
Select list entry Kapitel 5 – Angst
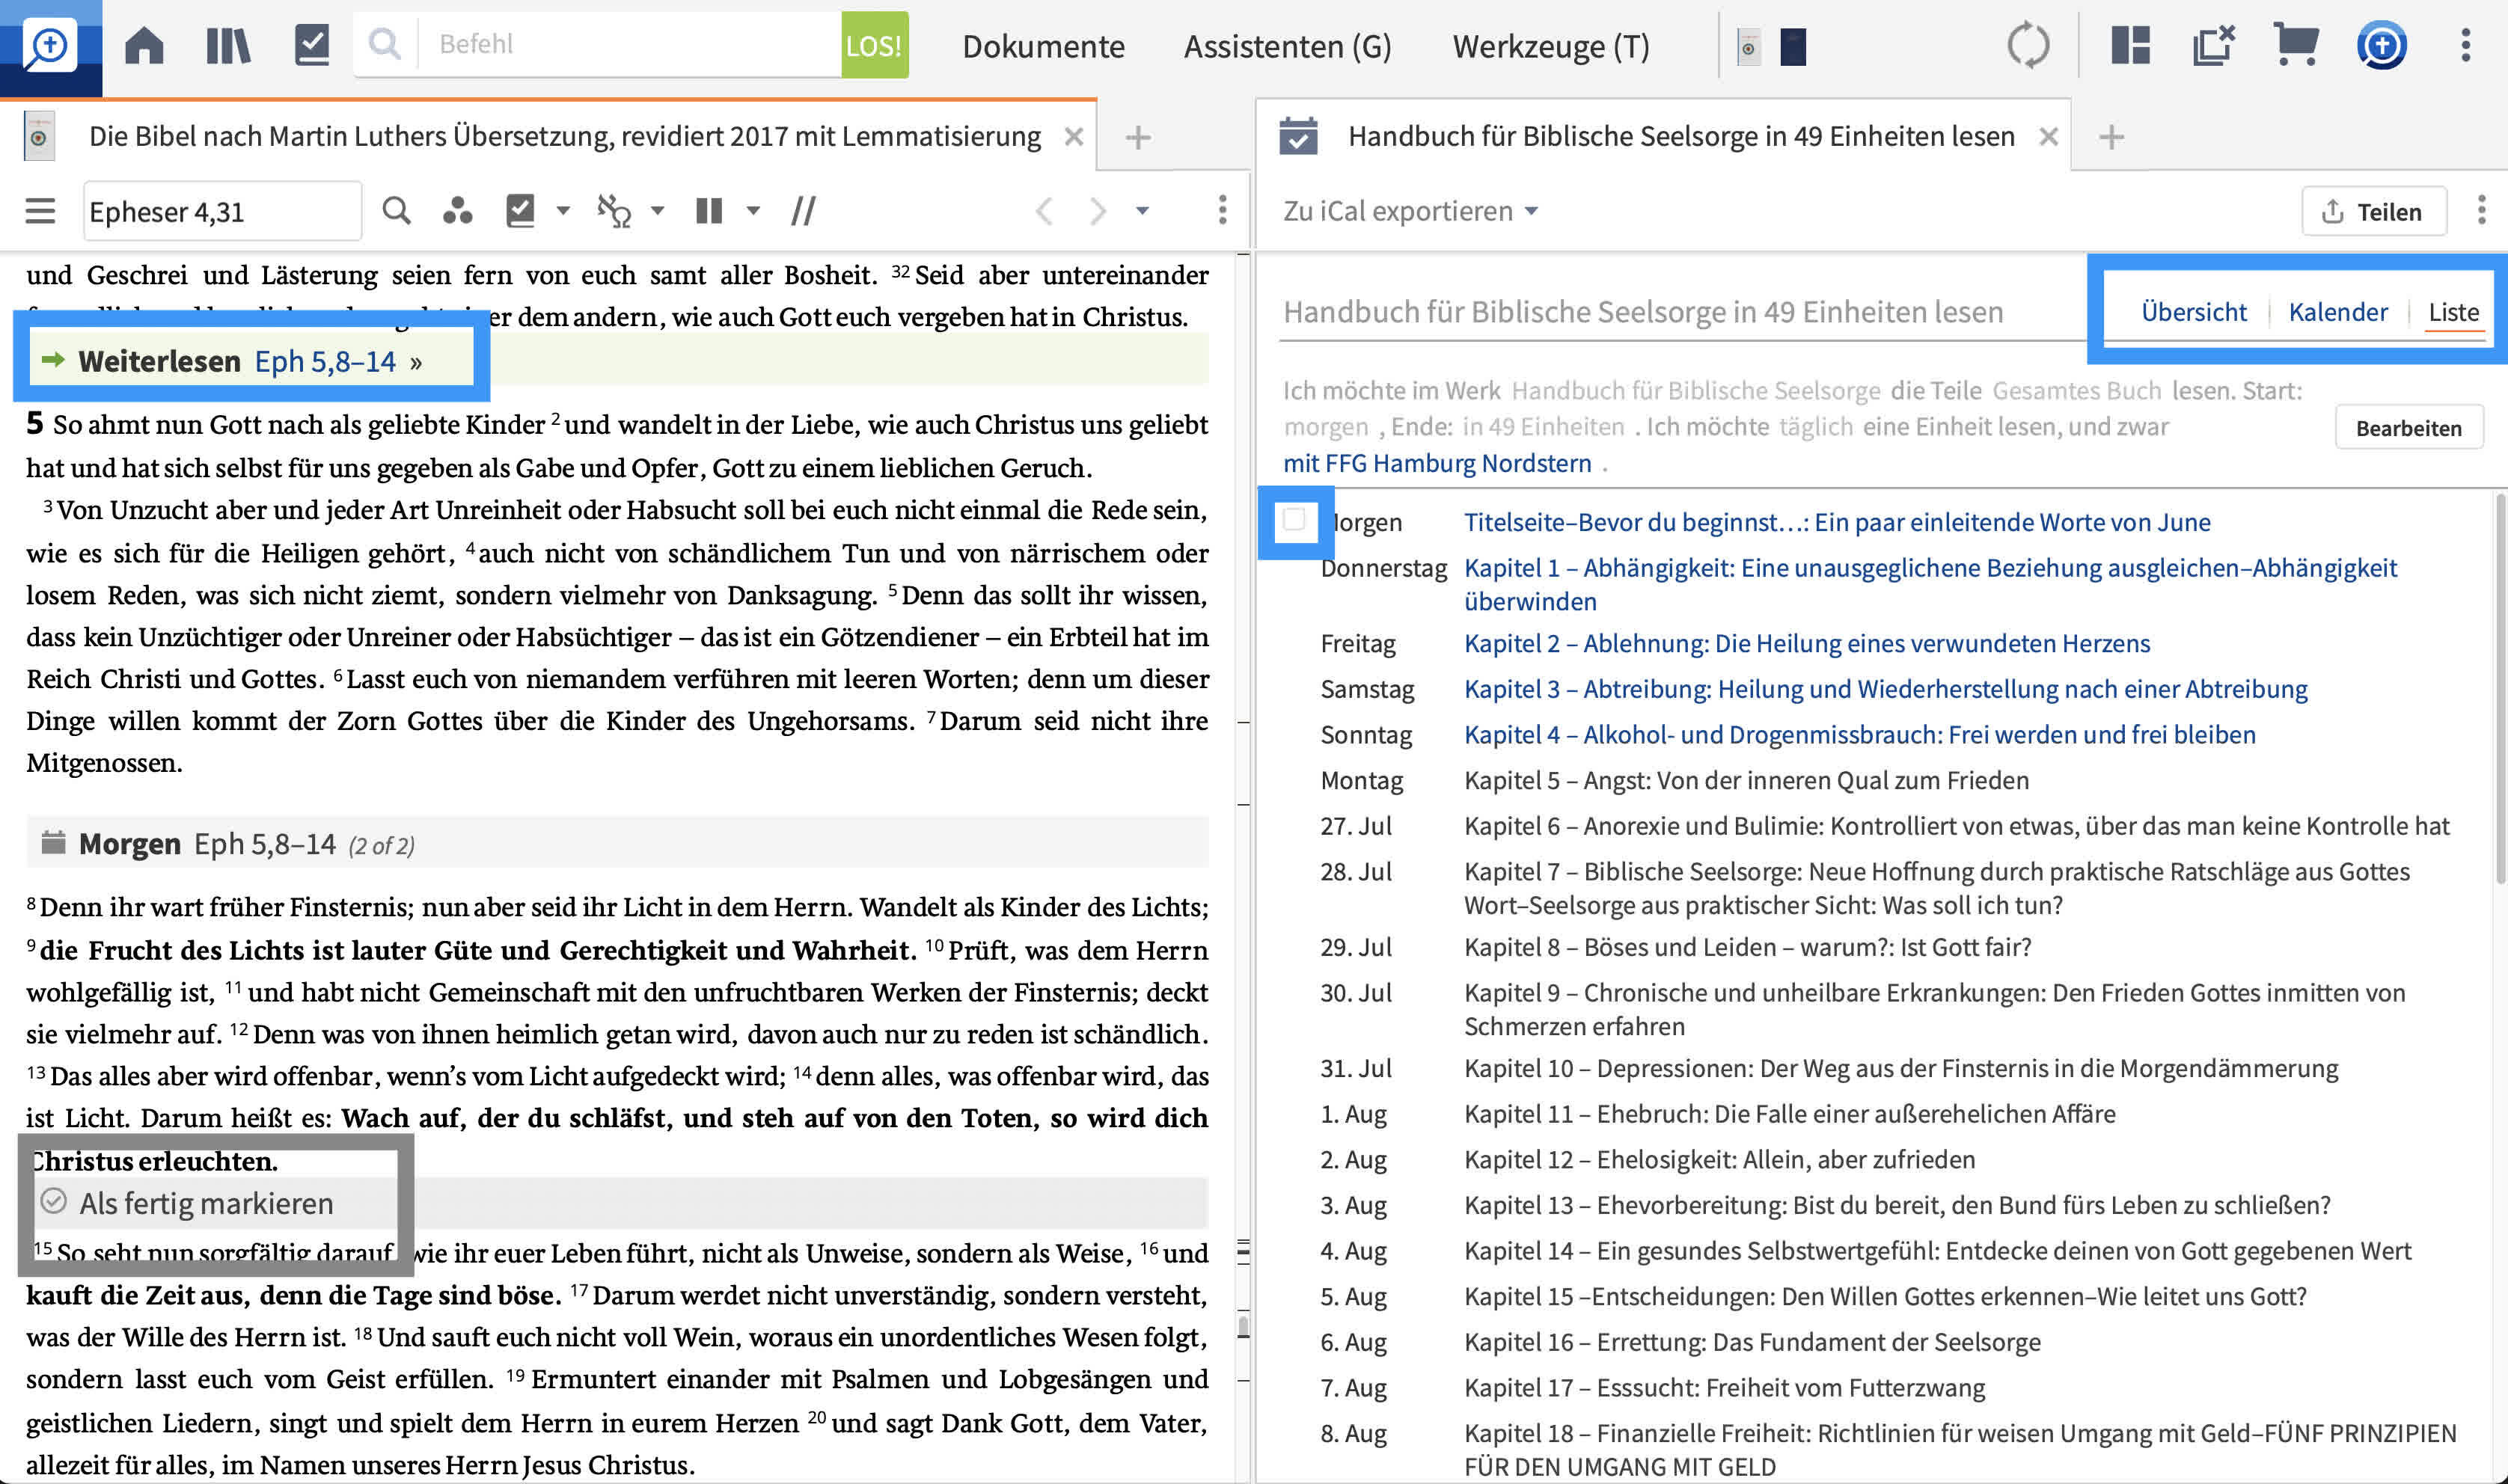click(1746, 780)
